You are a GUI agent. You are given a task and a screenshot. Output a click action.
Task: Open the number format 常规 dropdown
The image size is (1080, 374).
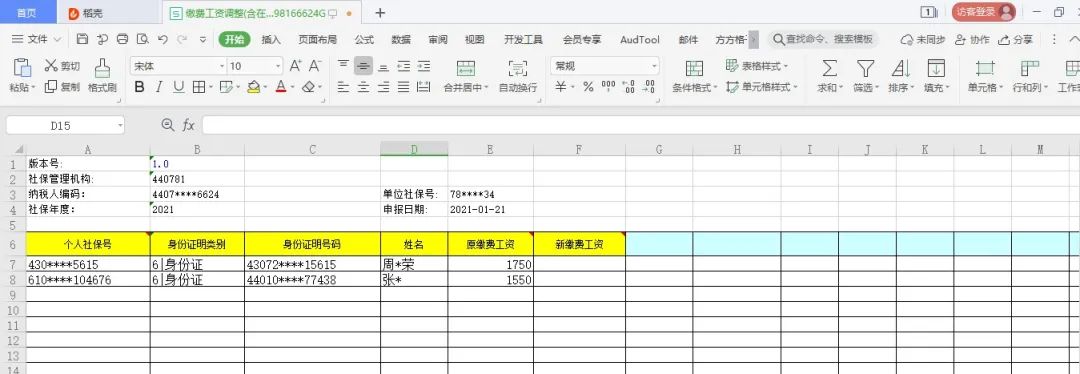coord(654,66)
